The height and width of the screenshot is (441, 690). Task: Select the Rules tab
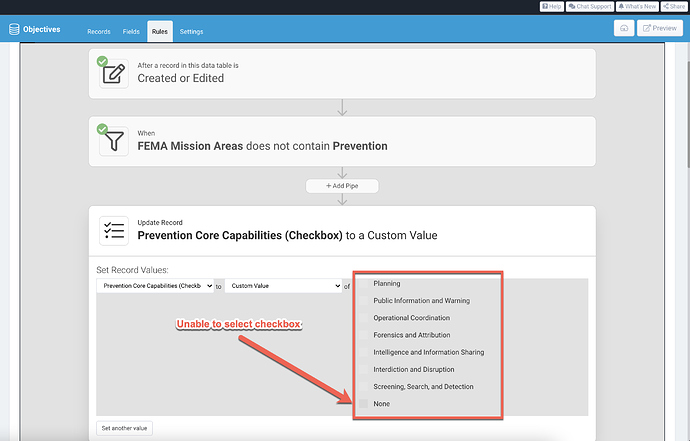pyautogui.click(x=160, y=32)
